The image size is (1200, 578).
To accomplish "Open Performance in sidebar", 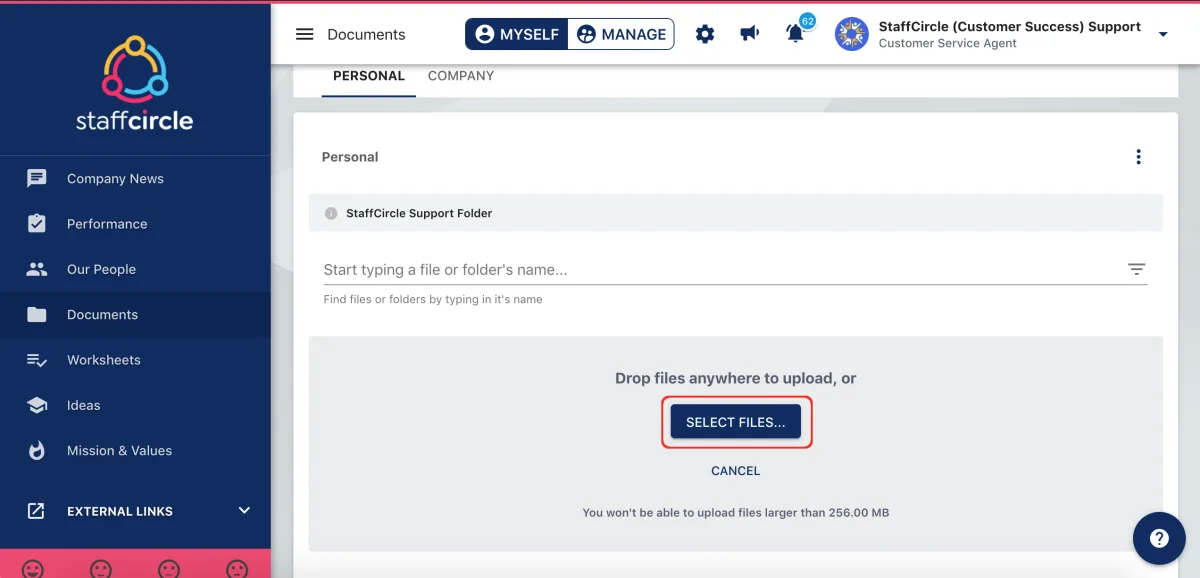I will [x=135, y=224].
